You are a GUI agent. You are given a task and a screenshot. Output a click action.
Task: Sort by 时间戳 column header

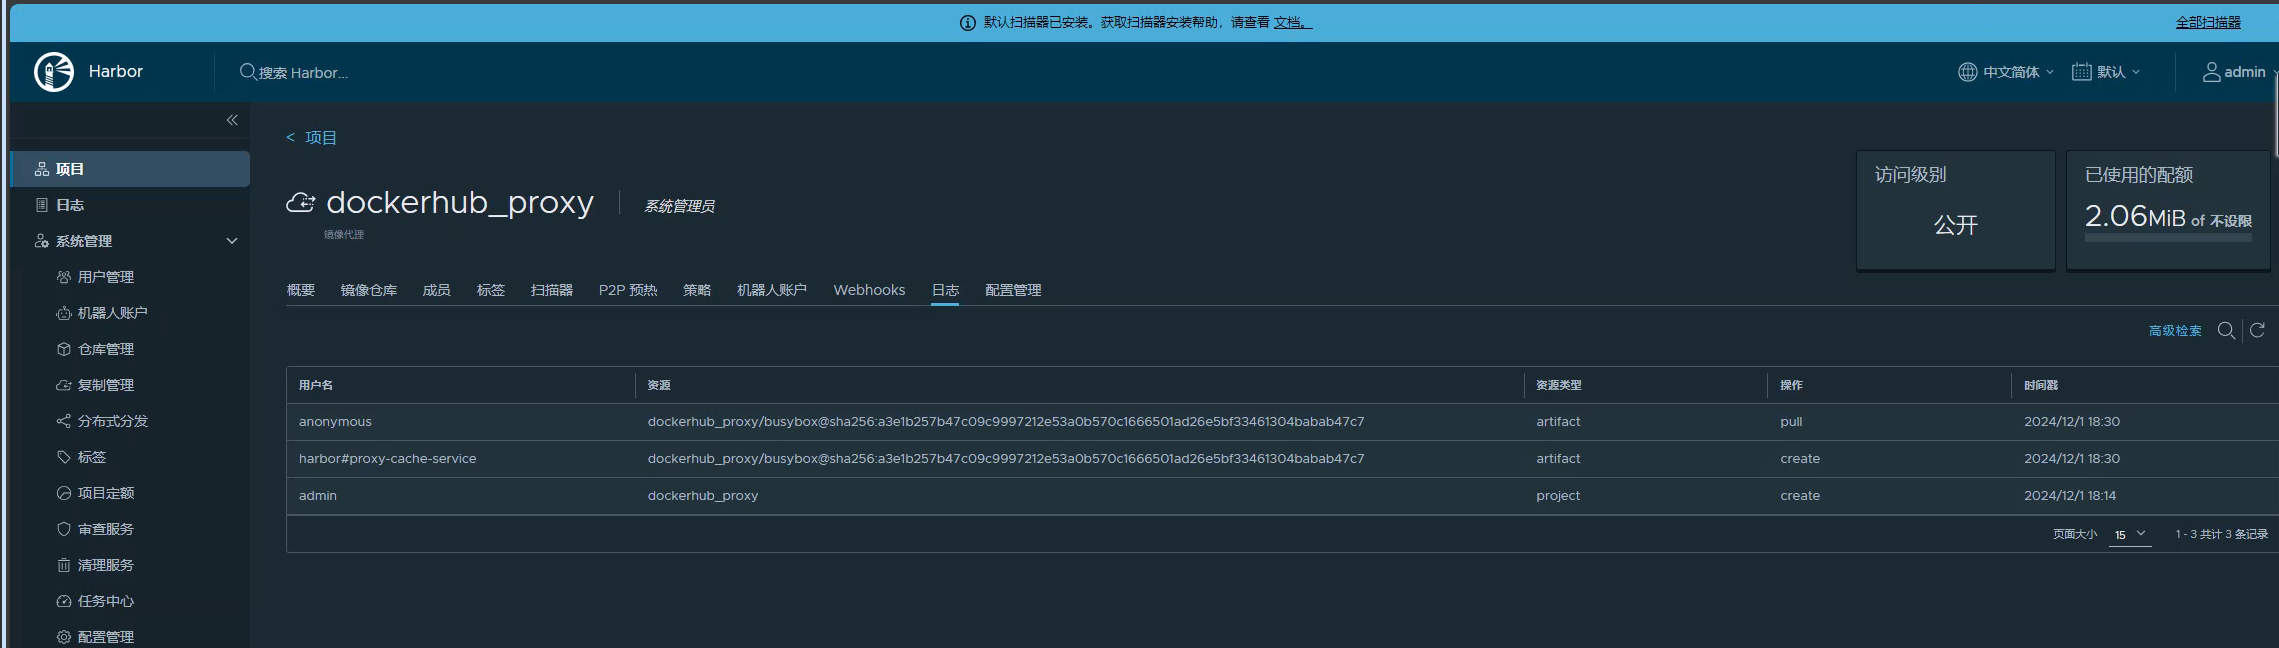[x=2041, y=385]
